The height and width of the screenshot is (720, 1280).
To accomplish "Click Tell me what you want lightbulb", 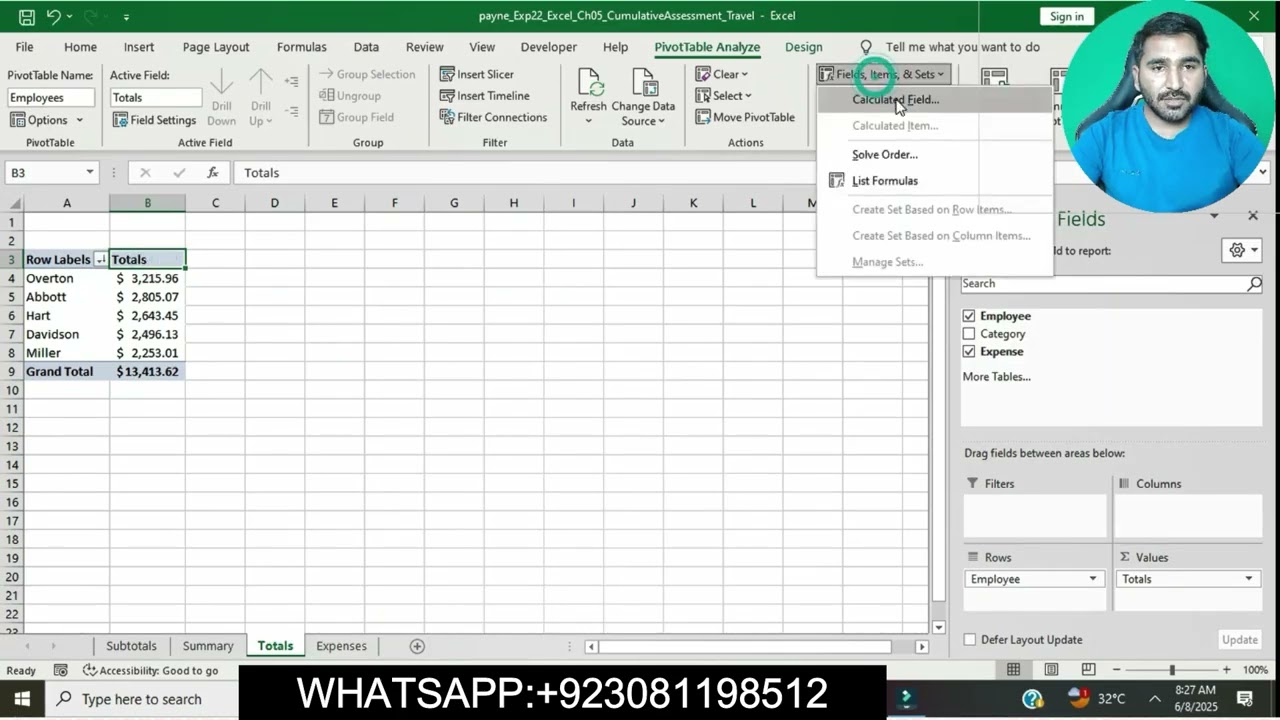I will click(866, 47).
